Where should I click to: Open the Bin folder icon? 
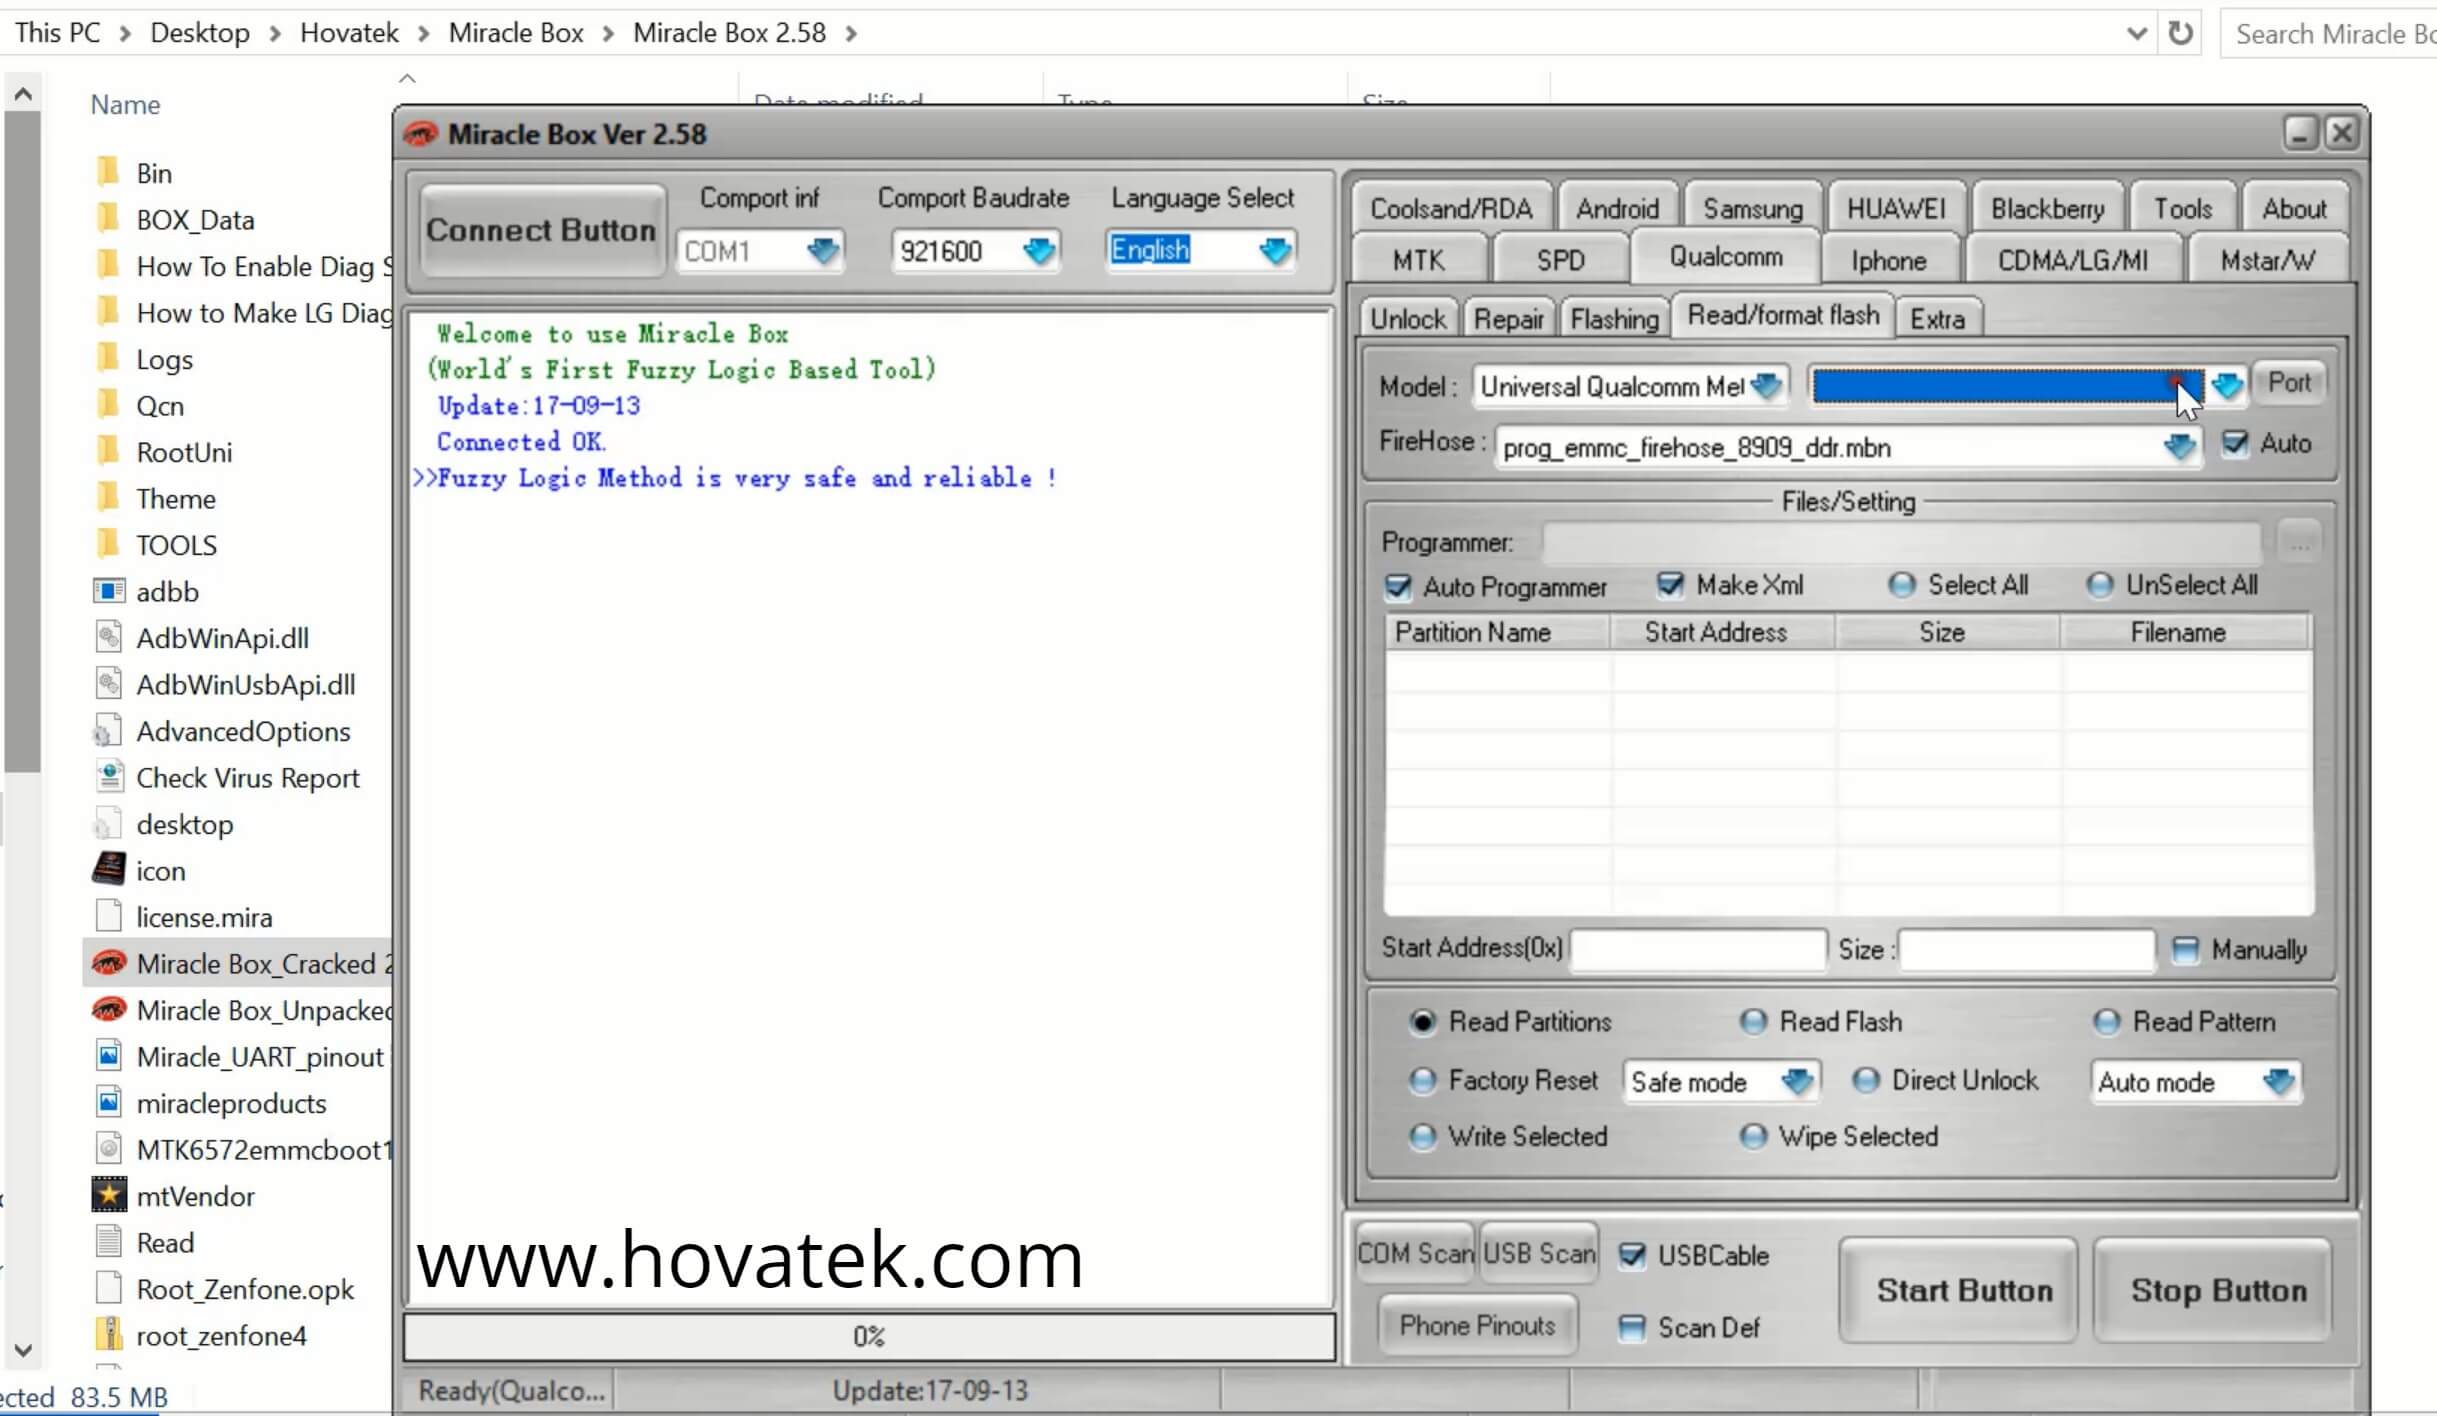pyautogui.click(x=108, y=172)
